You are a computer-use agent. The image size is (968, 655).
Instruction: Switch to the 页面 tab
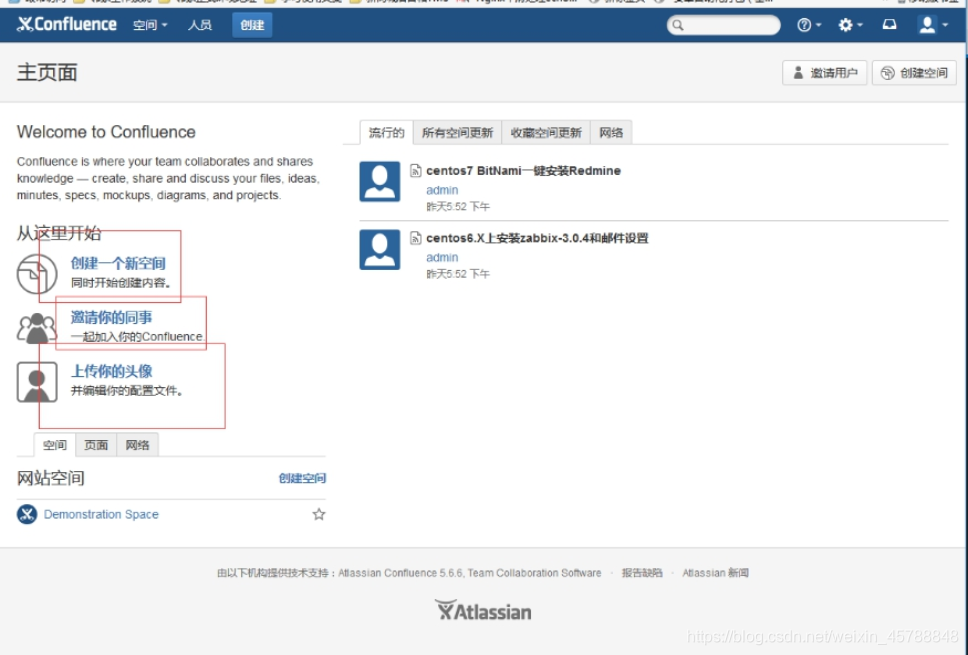[x=96, y=445]
